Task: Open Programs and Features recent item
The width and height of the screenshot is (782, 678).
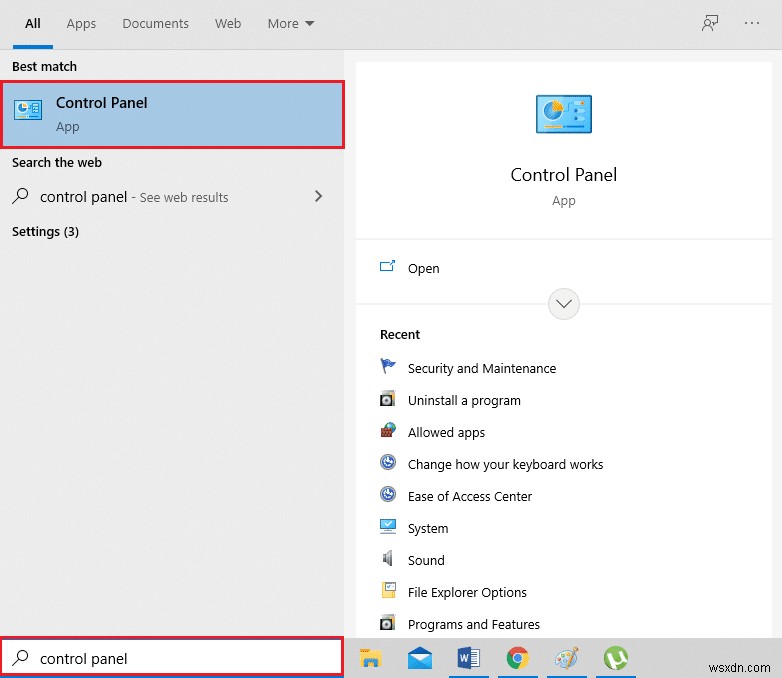Action: click(473, 624)
